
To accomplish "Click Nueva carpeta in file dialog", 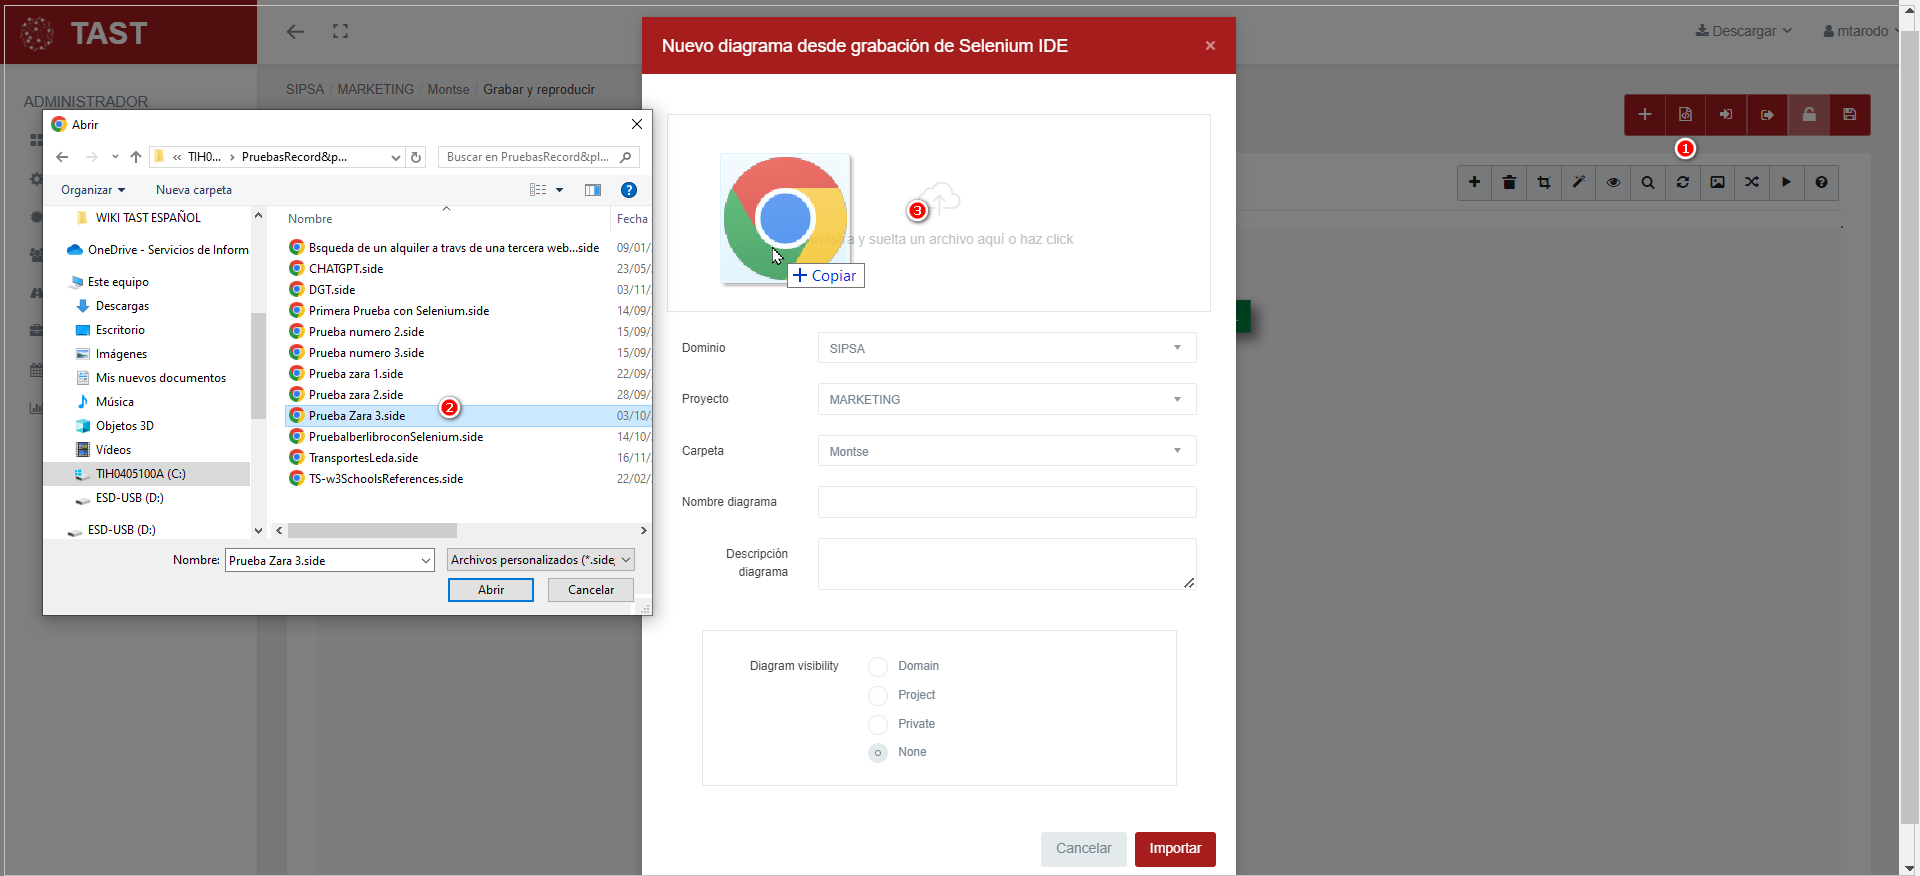I will [x=194, y=190].
